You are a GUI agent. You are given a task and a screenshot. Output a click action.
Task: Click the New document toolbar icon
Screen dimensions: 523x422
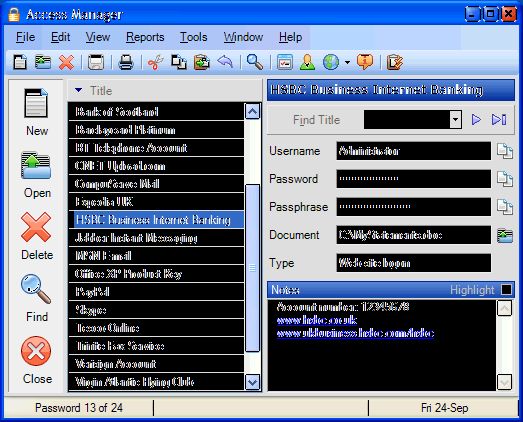point(20,62)
